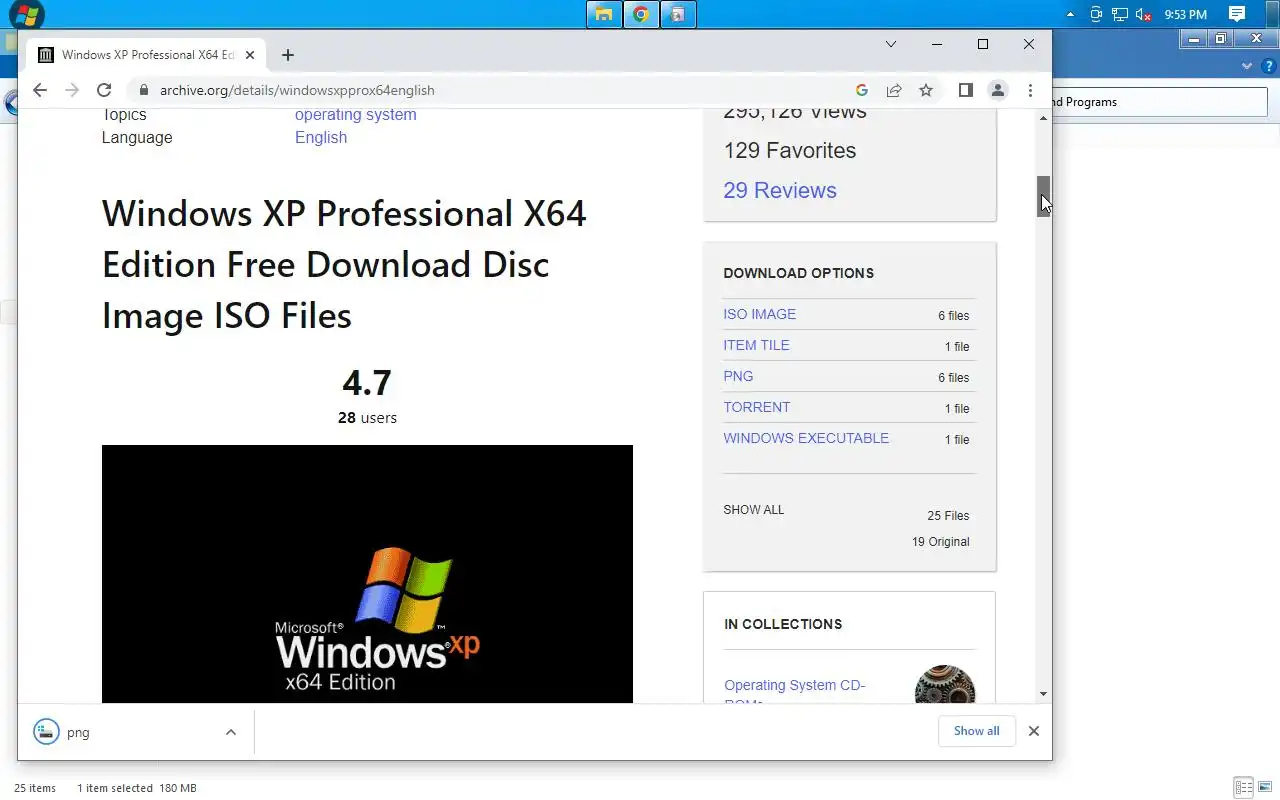Image resolution: width=1280 pixels, height=800 pixels.
Task: Close the downloads bar
Action: click(x=1033, y=731)
